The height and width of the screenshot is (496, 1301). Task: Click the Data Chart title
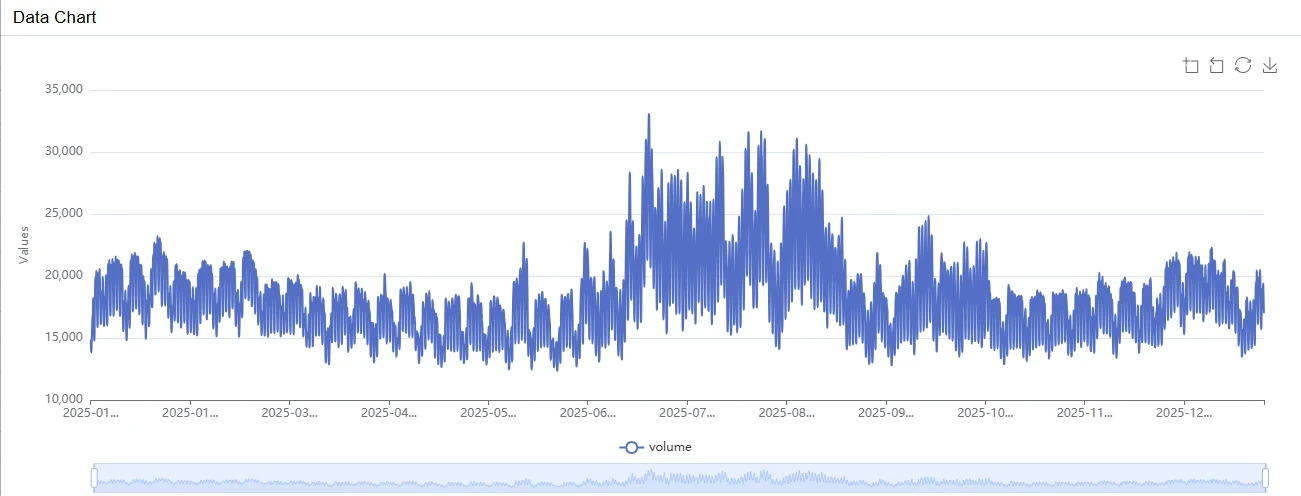[x=54, y=17]
